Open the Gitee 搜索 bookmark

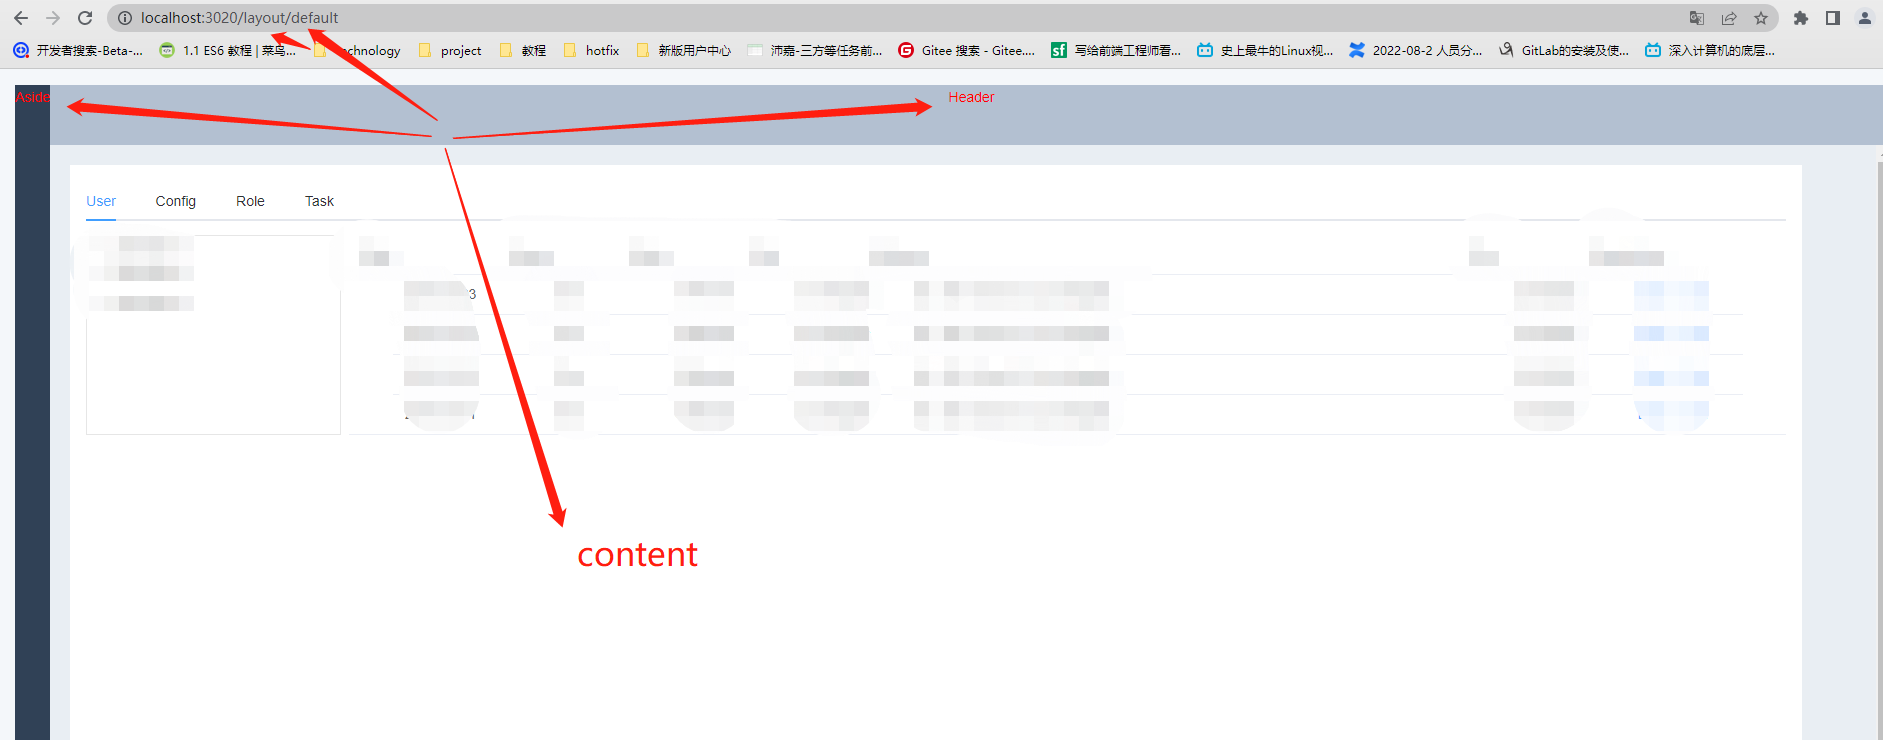(x=966, y=50)
